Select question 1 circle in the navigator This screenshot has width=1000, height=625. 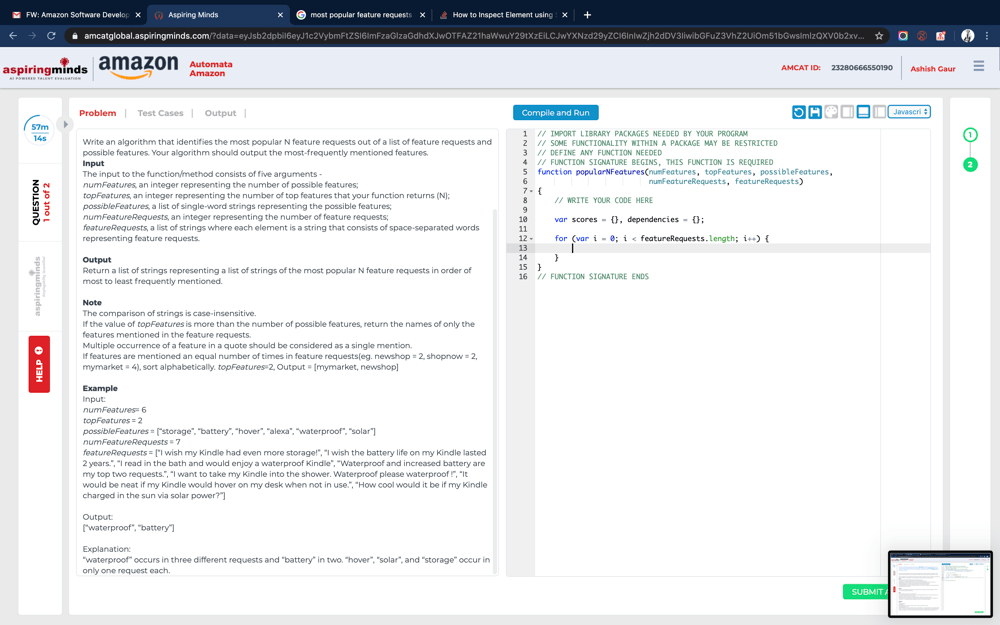pyautogui.click(x=969, y=133)
